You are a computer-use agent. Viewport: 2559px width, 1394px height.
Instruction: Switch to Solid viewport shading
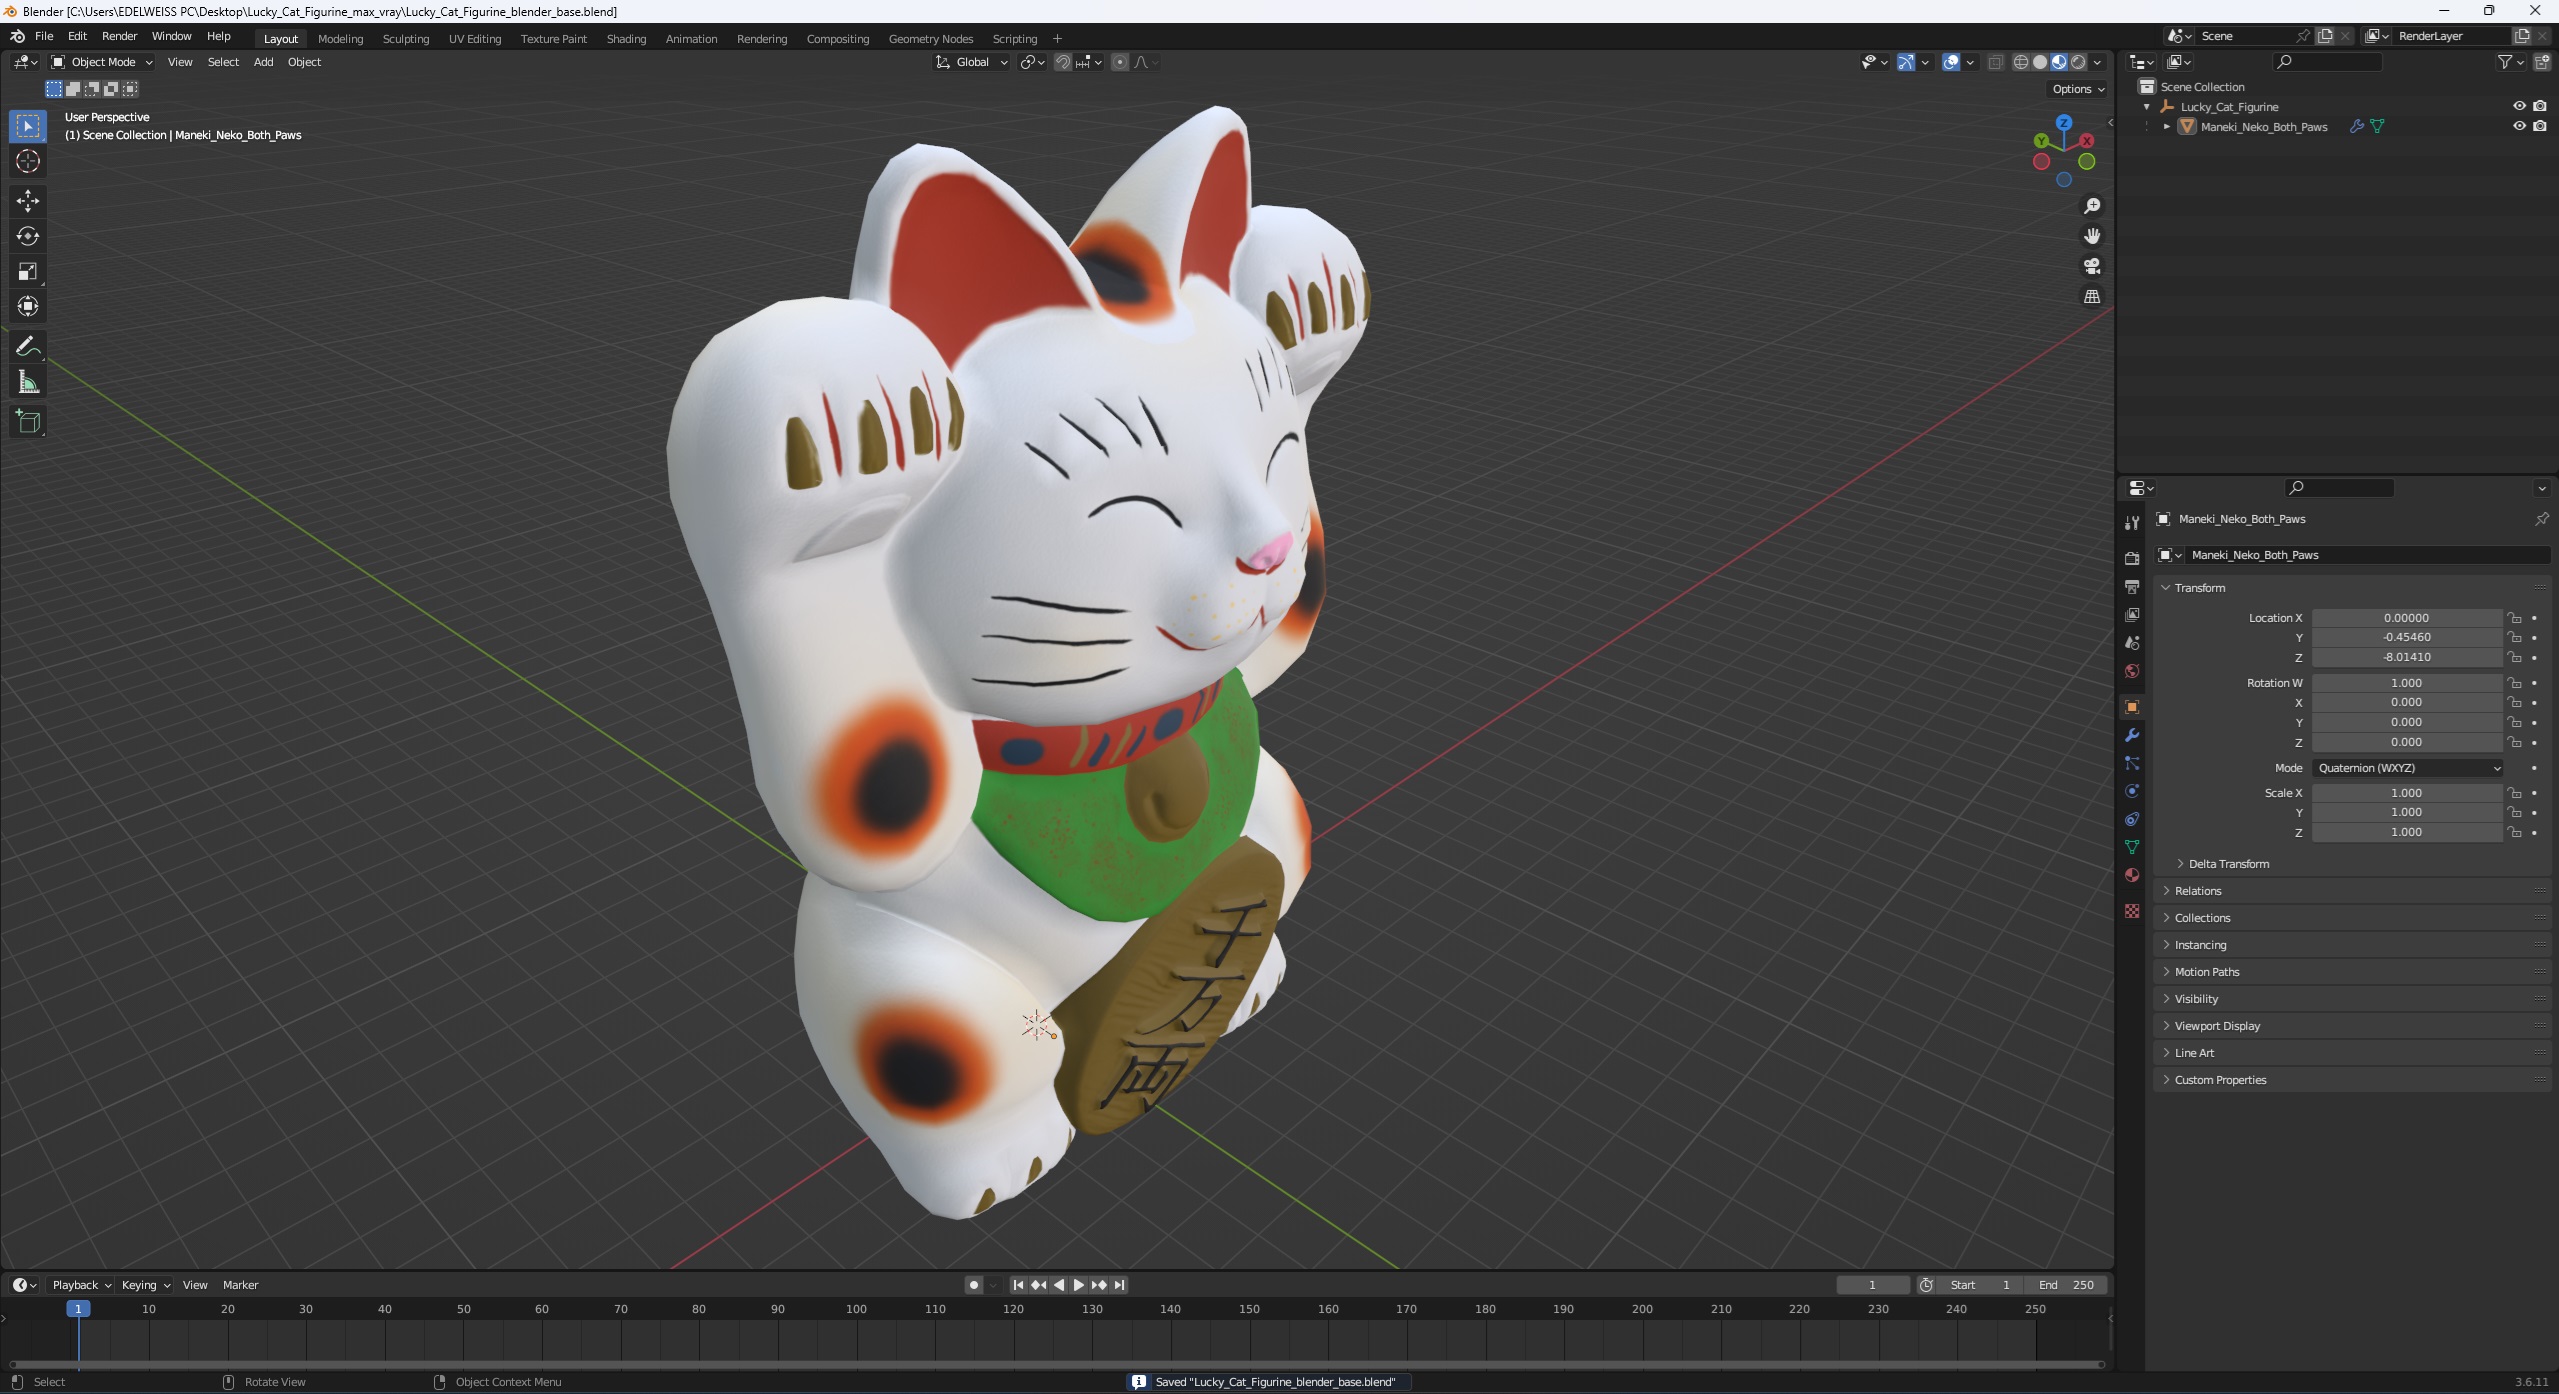tap(2040, 62)
